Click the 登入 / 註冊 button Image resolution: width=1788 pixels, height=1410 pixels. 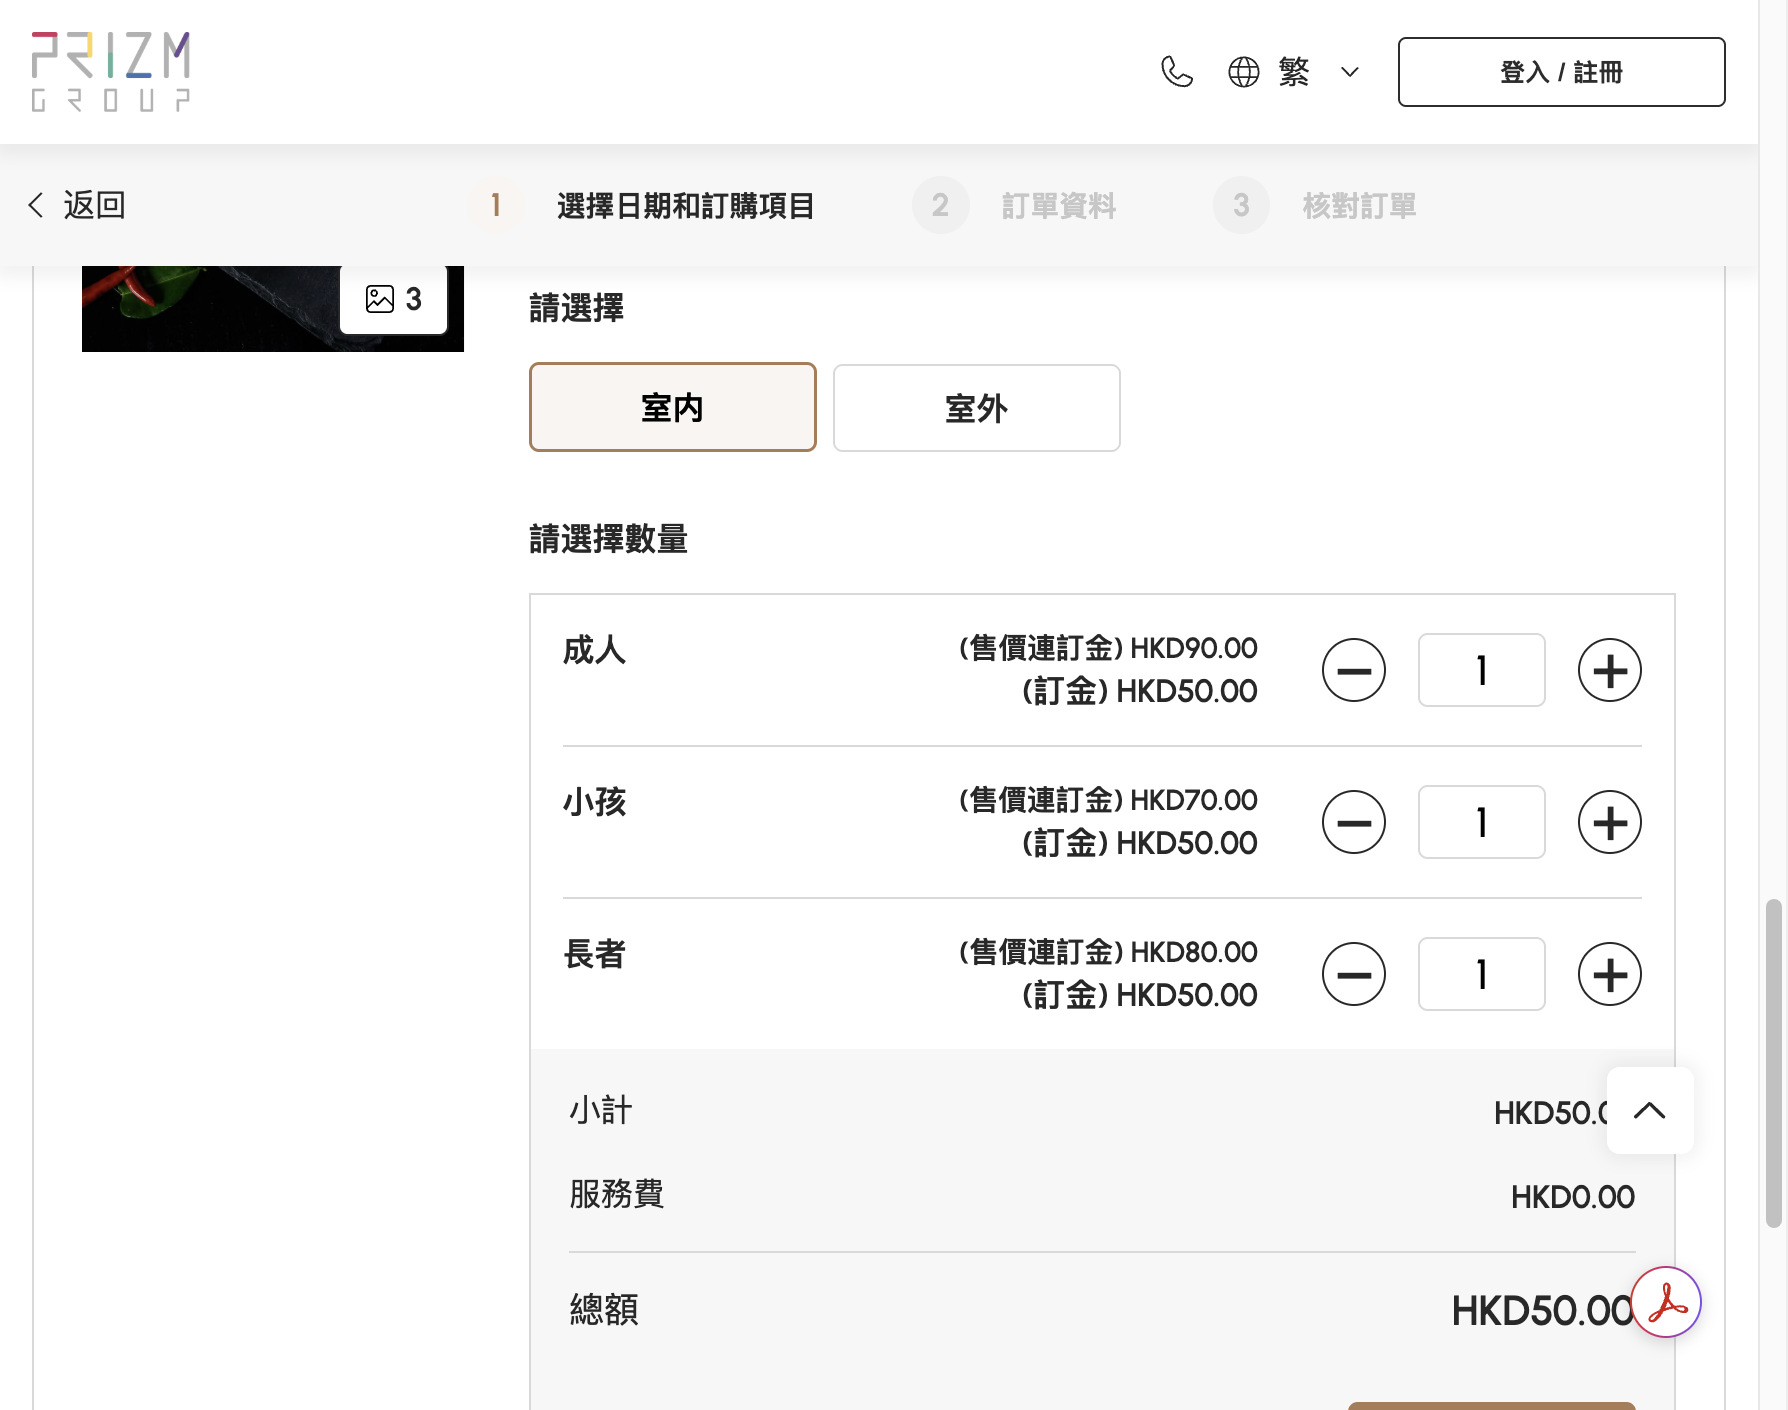1561,72
